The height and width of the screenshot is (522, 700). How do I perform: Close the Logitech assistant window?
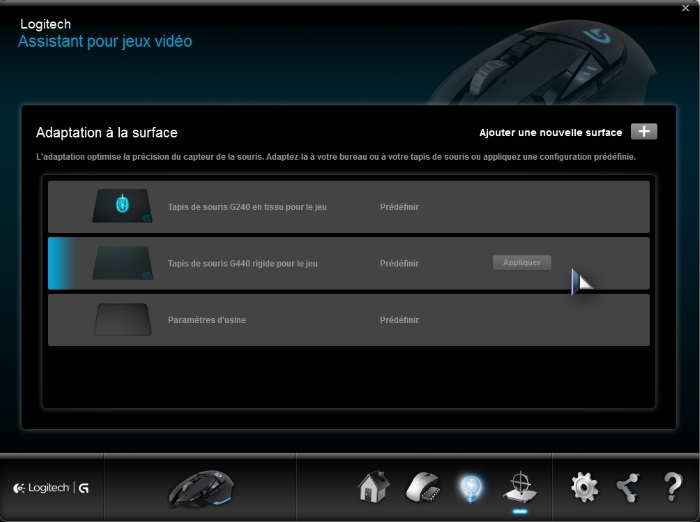pos(686,8)
